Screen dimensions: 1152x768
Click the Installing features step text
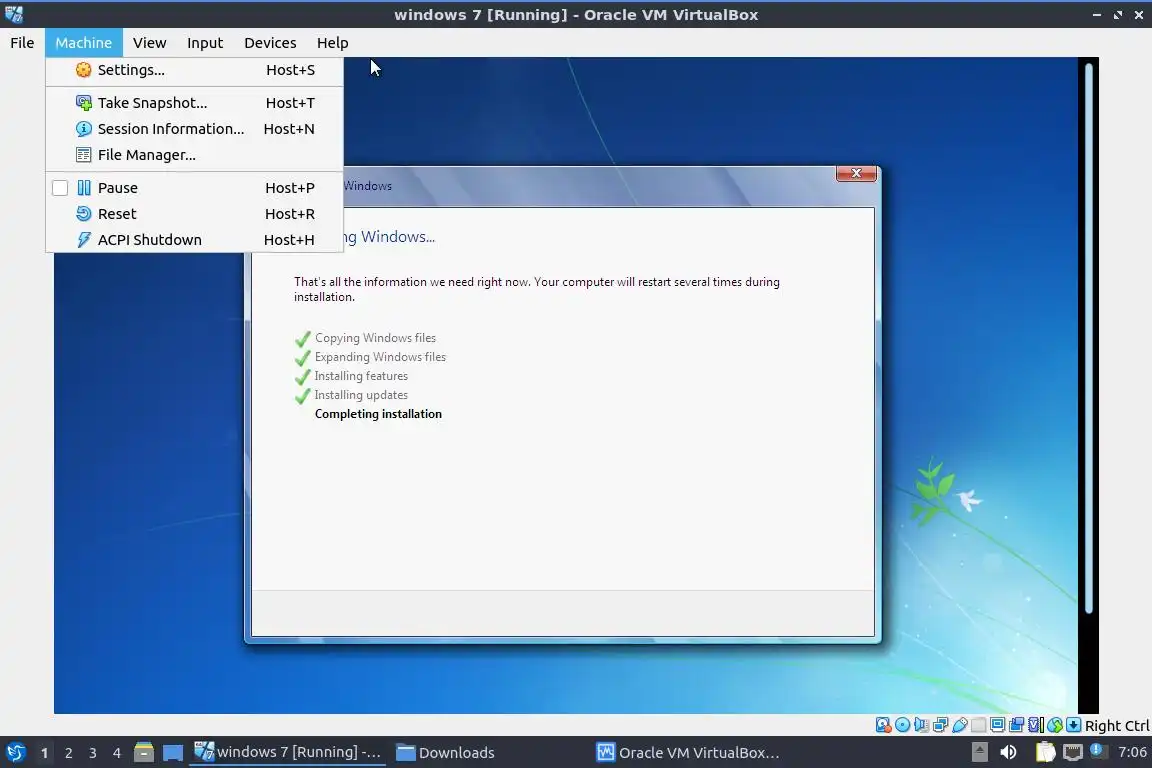click(361, 376)
